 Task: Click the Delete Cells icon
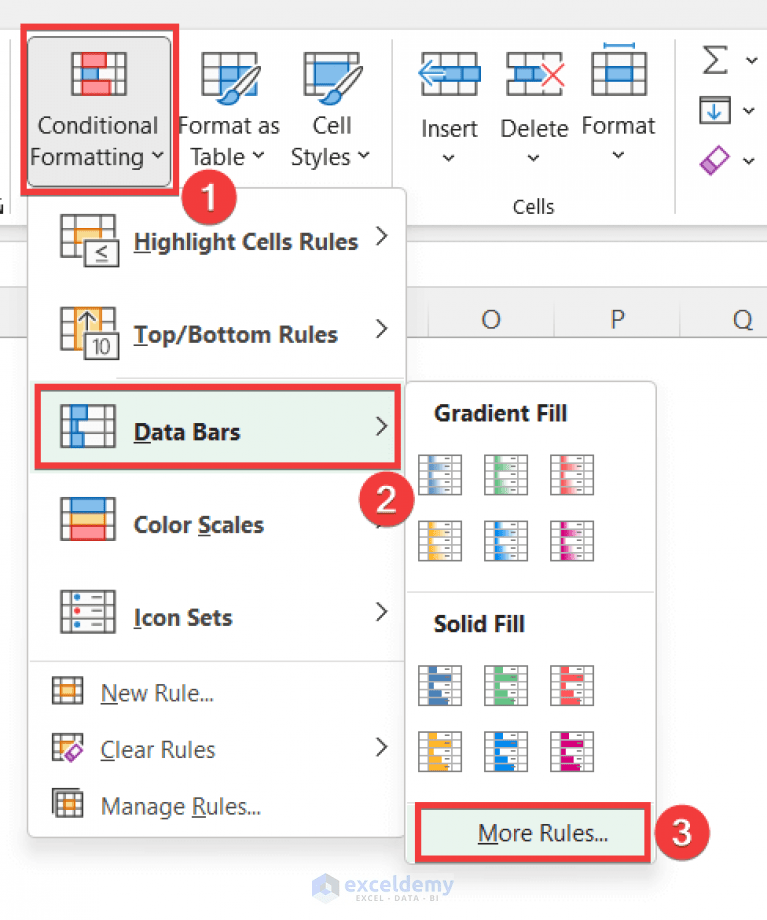(x=533, y=72)
